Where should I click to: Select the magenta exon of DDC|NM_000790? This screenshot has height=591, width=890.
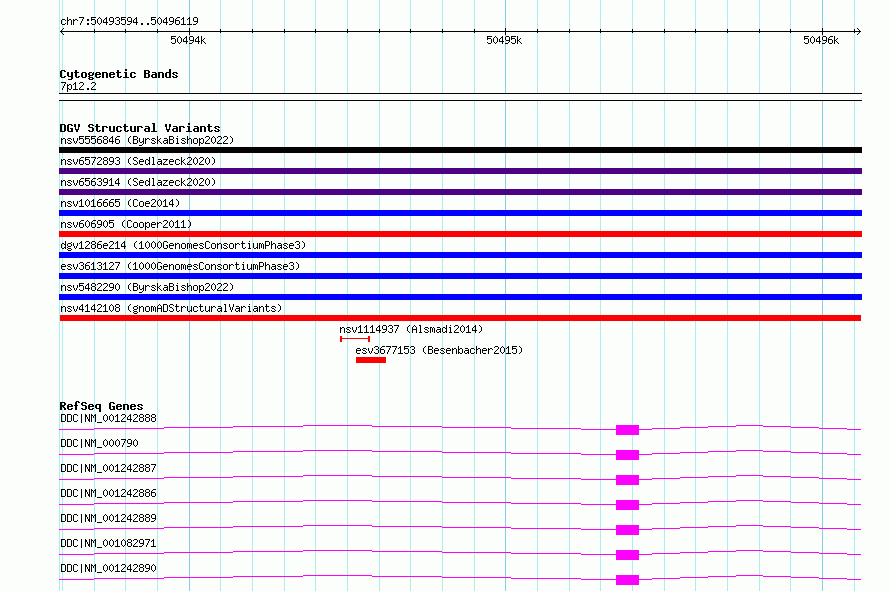click(x=627, y=455)
